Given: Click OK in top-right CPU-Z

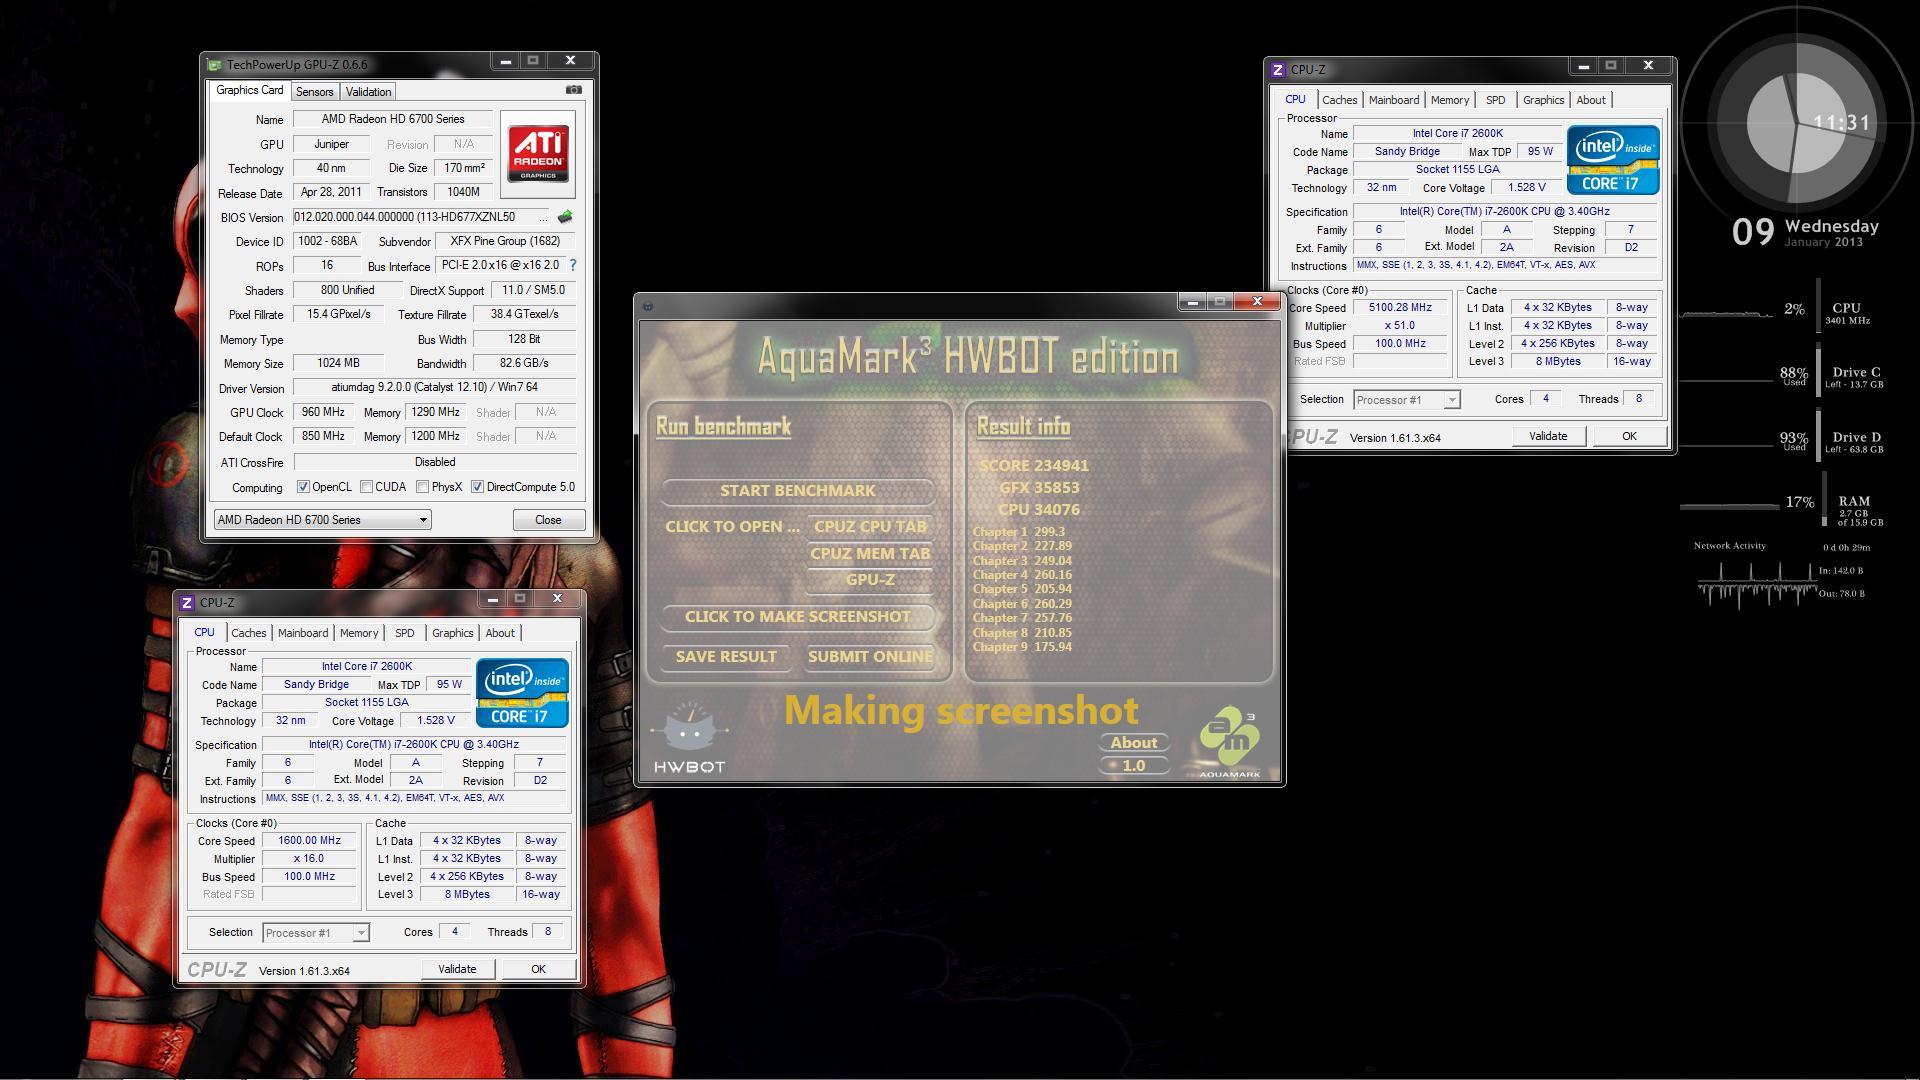Looking at the screenshot, I should [1629, 436].
